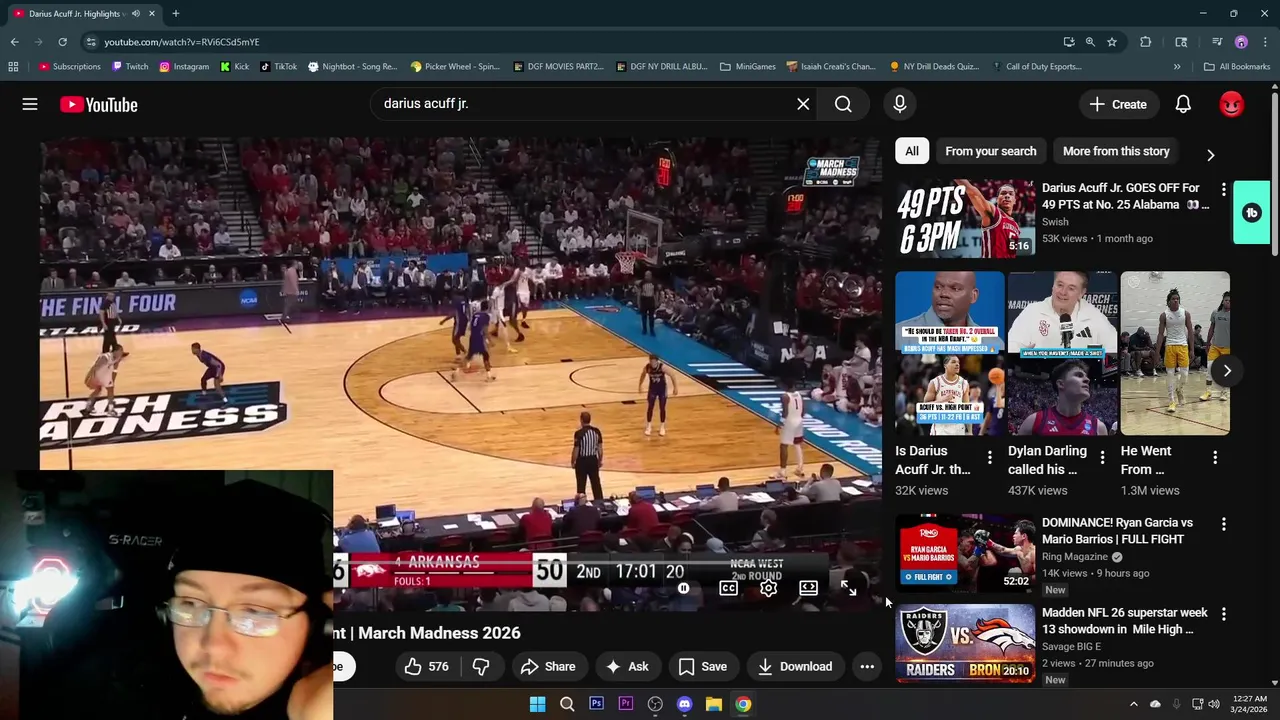Select the 'From your search' chip
Screen dimensions: 1280x720
point(991,151)
